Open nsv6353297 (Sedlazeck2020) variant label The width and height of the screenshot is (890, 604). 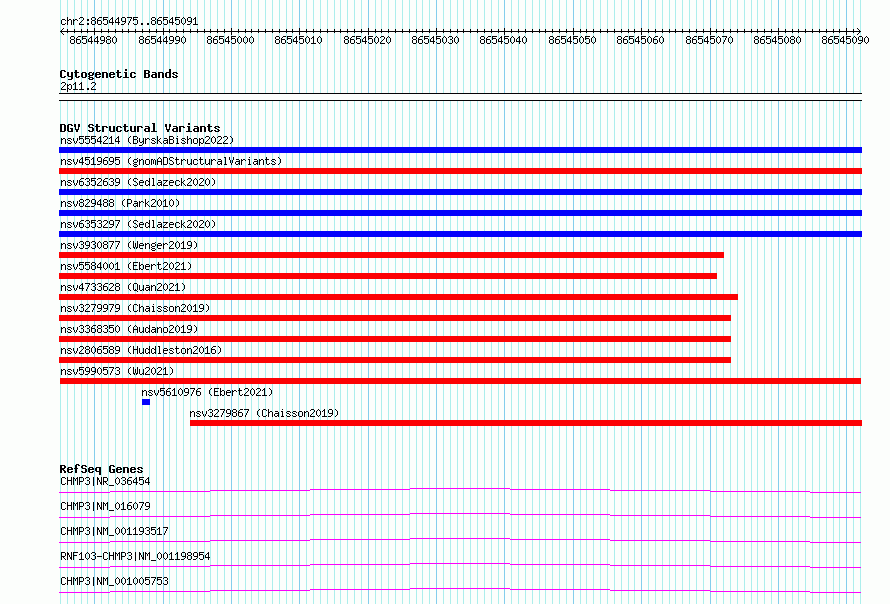[138, 224]
